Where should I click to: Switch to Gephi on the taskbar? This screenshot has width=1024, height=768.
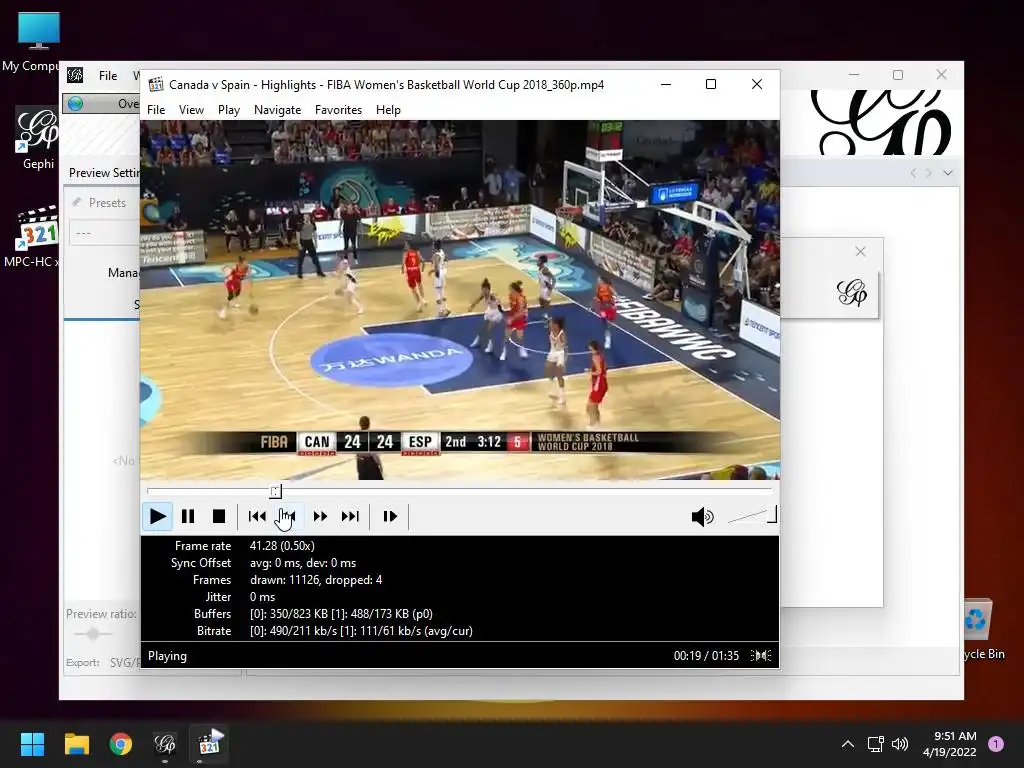[165, 744]
